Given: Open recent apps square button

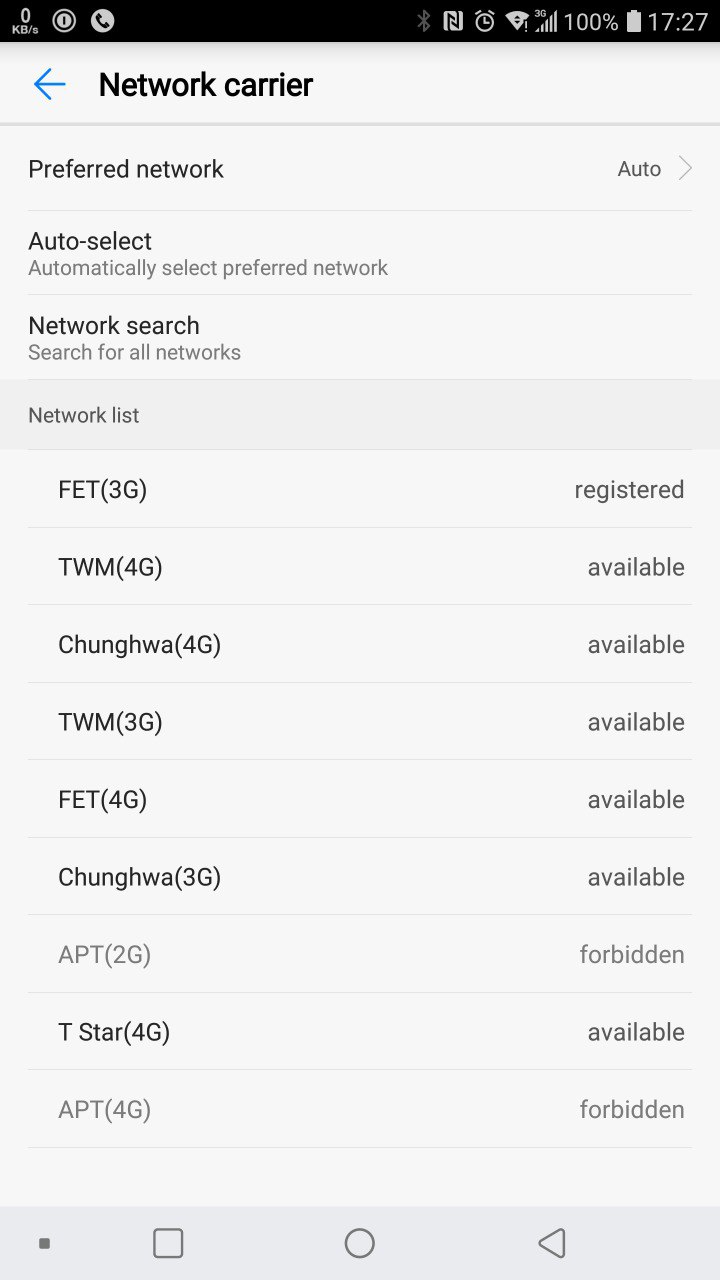Looking at the screenshot, I should pyautogui.click(x=168, y=1243).
